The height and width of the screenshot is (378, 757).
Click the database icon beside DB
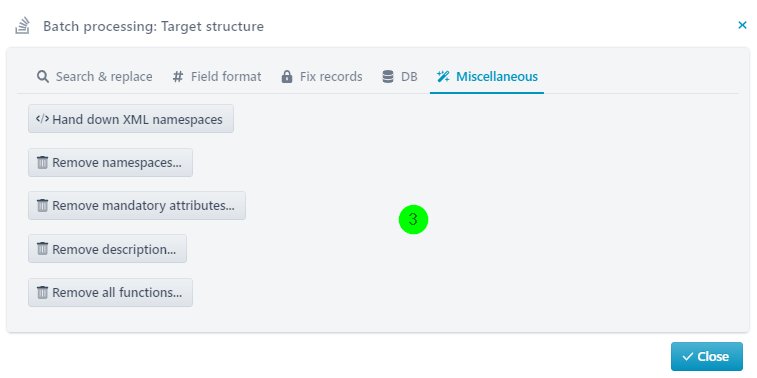388,77
